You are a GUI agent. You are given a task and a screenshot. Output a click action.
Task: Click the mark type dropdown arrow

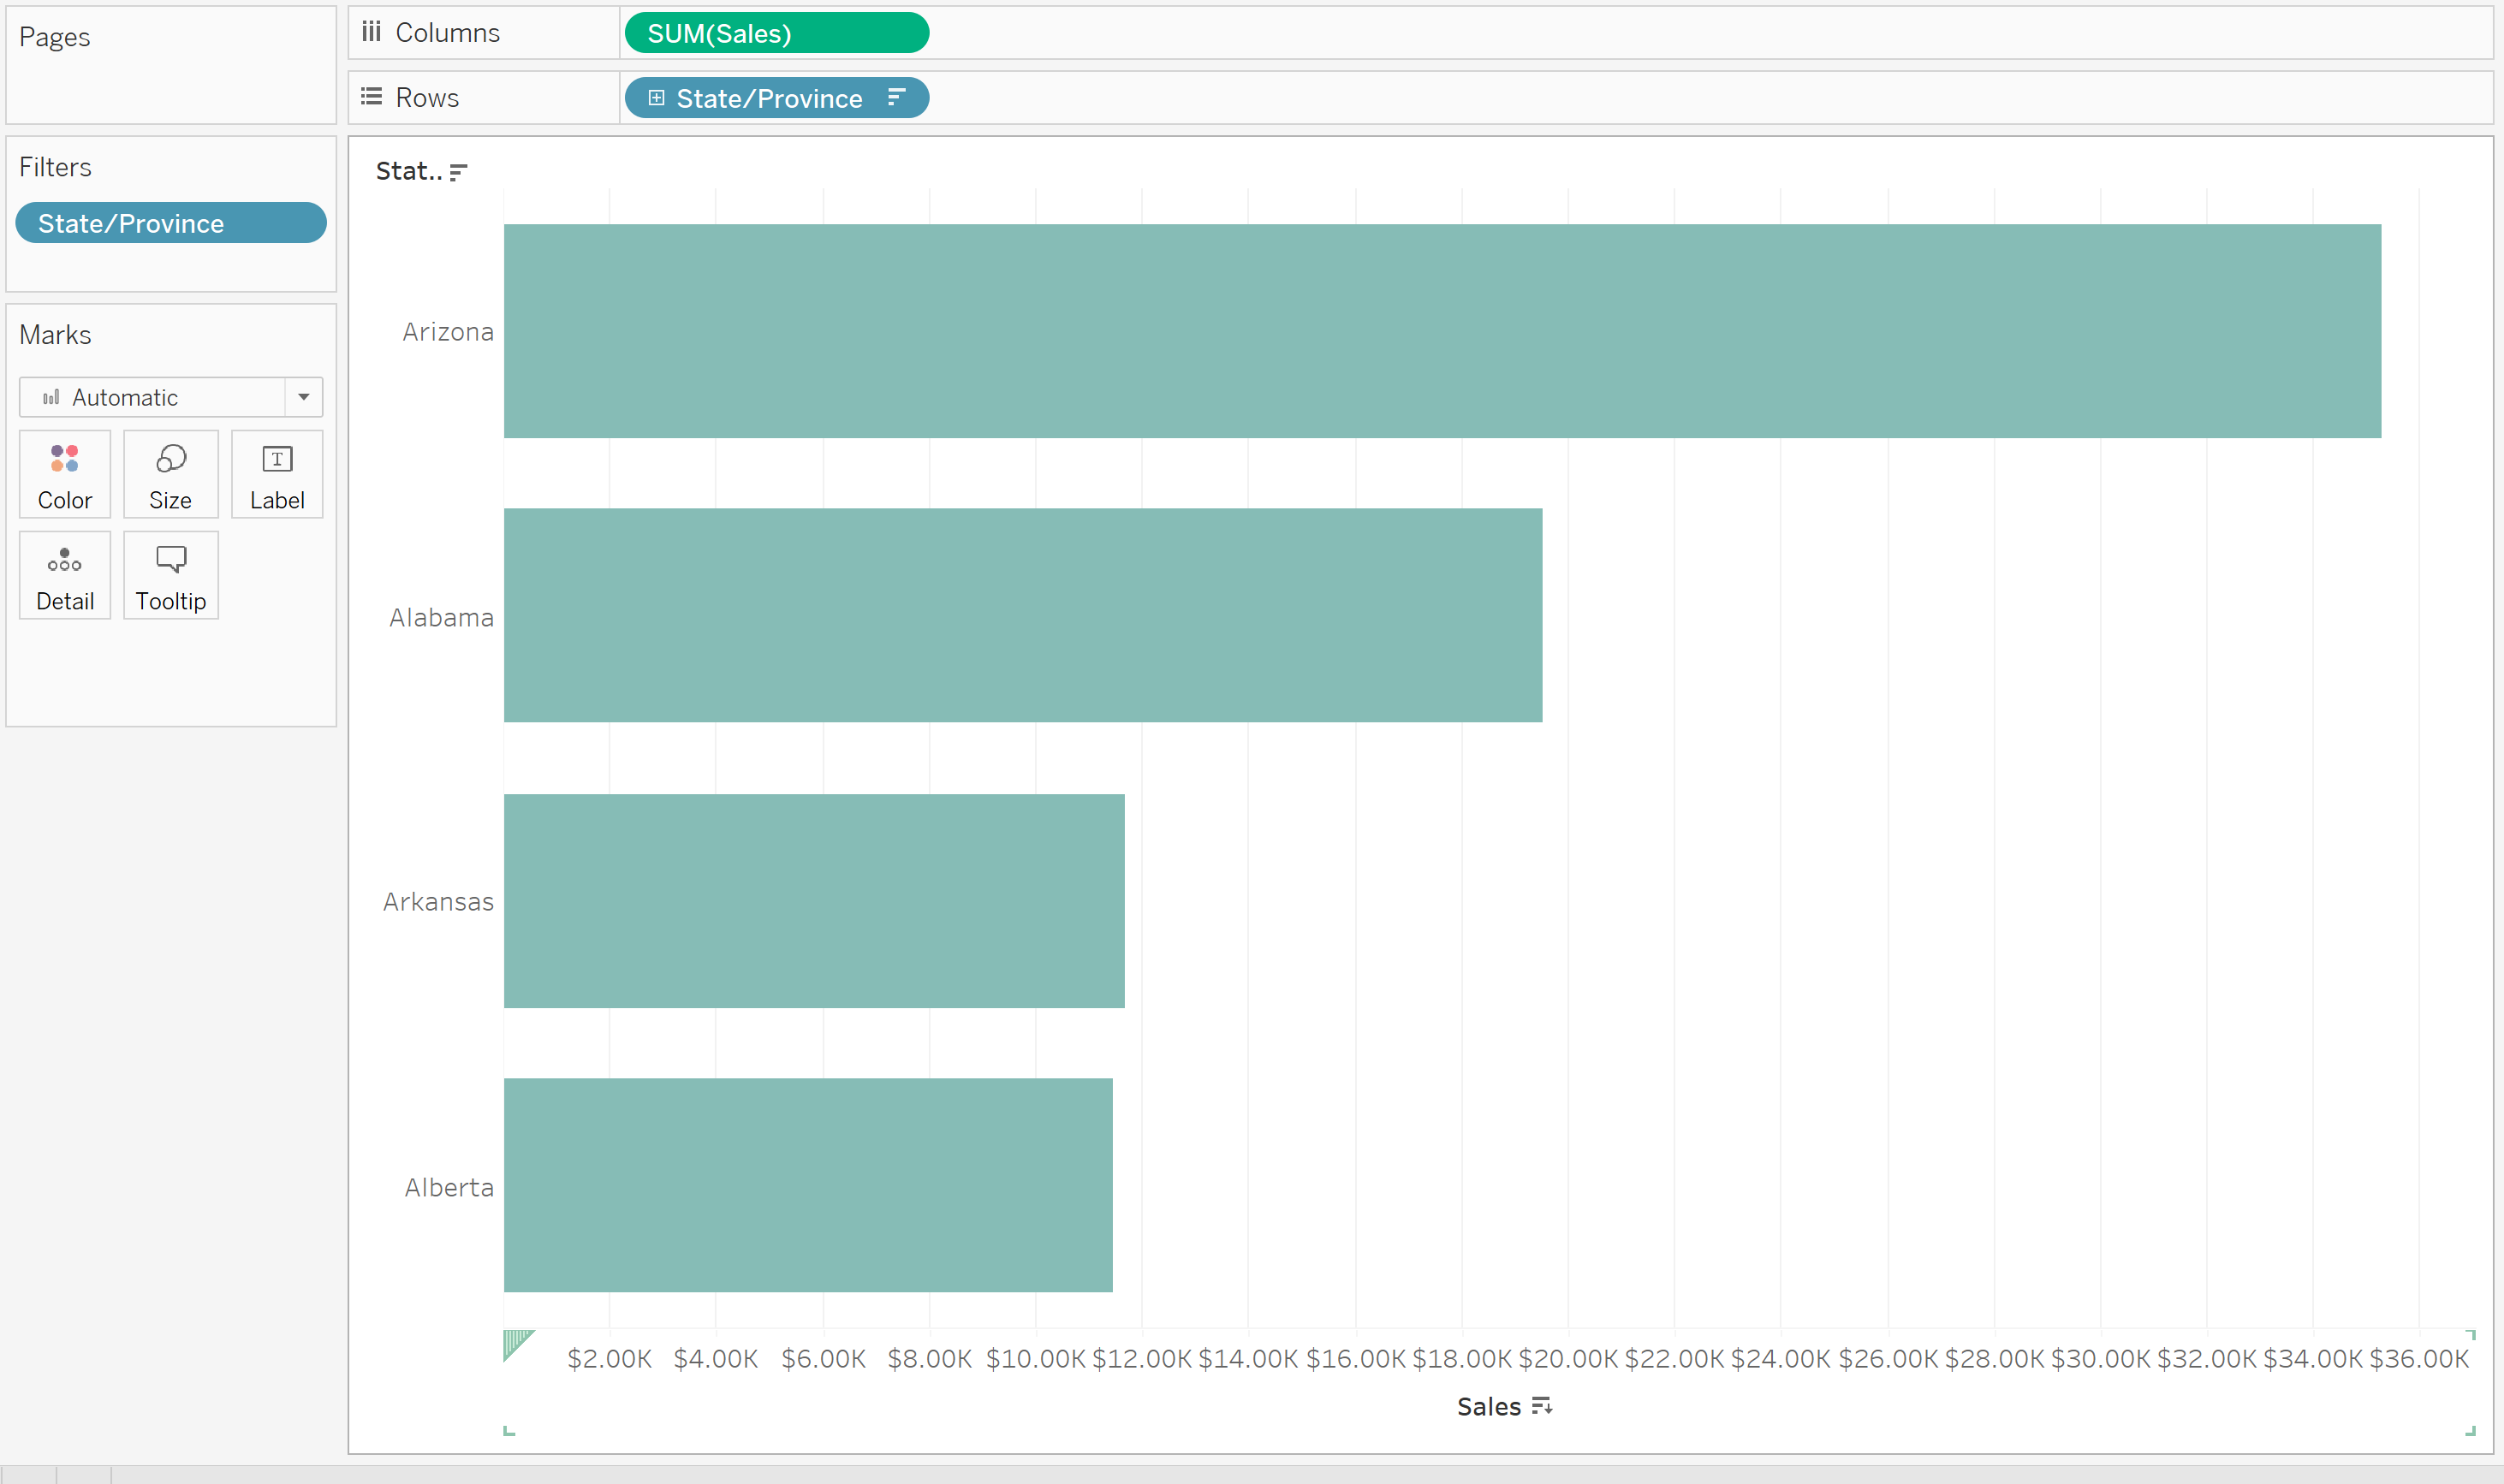tap(304, 397)
